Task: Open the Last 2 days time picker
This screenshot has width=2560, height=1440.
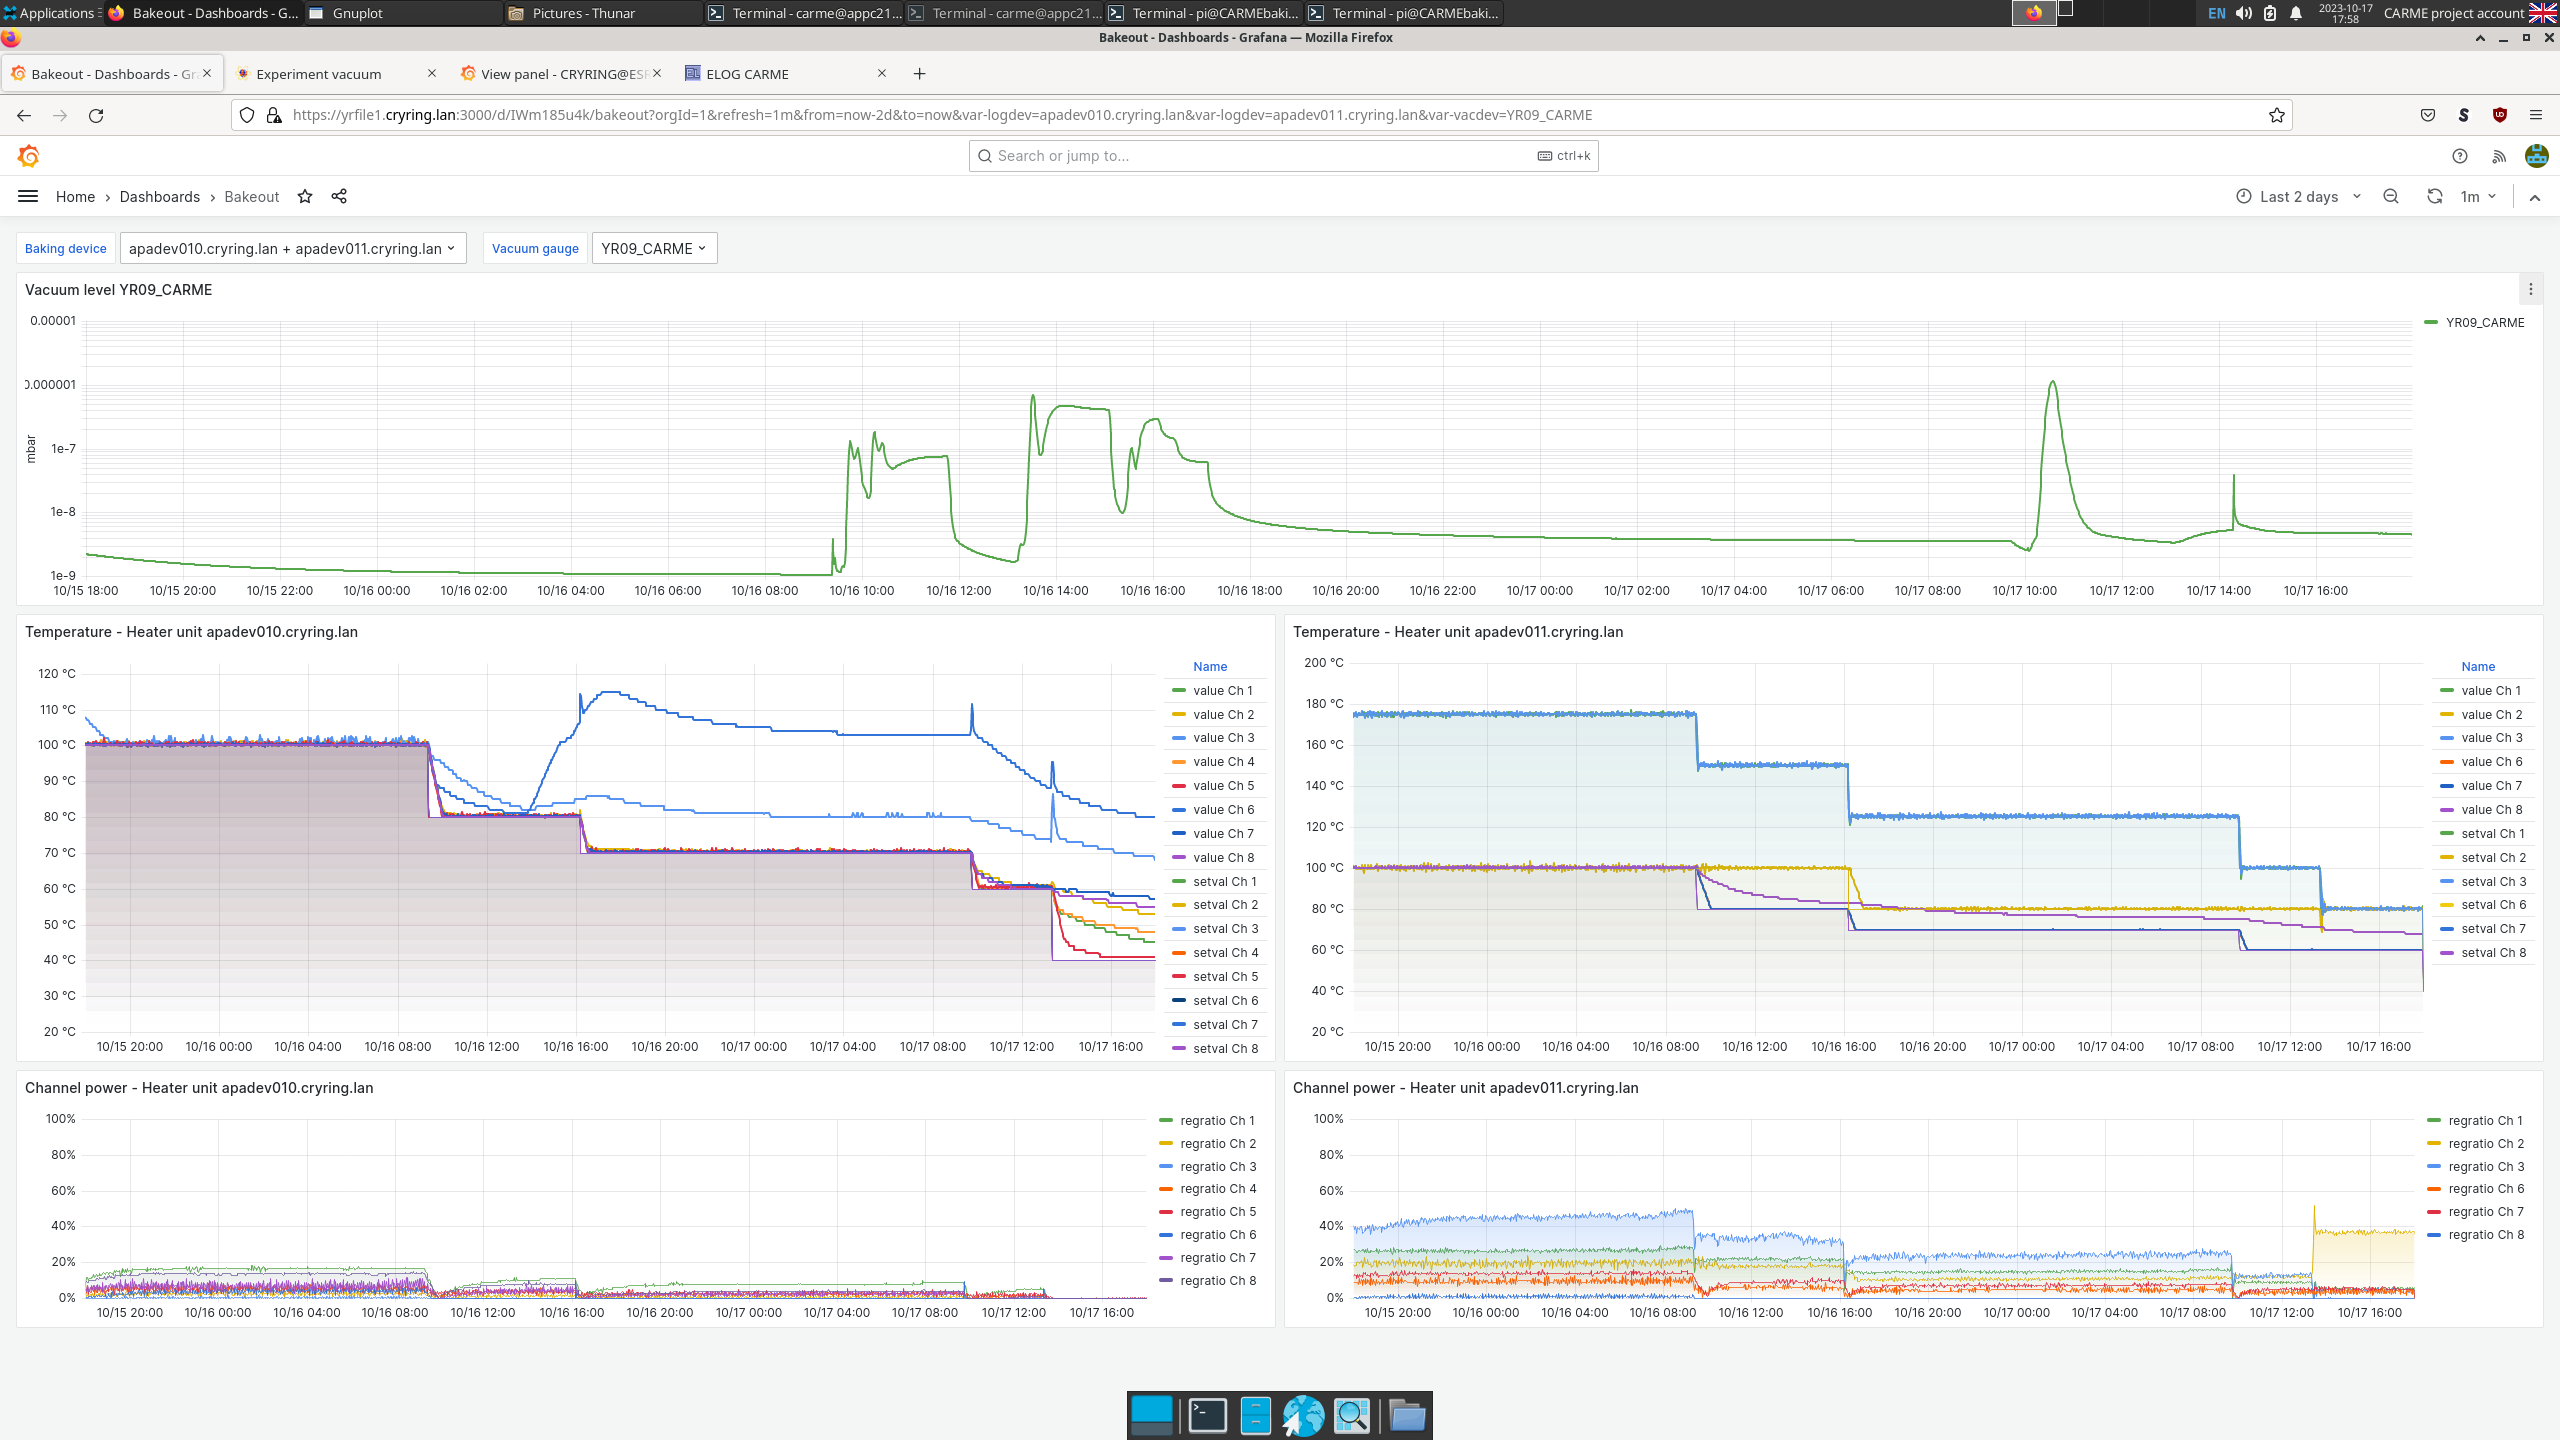Action: point(2298,197)
